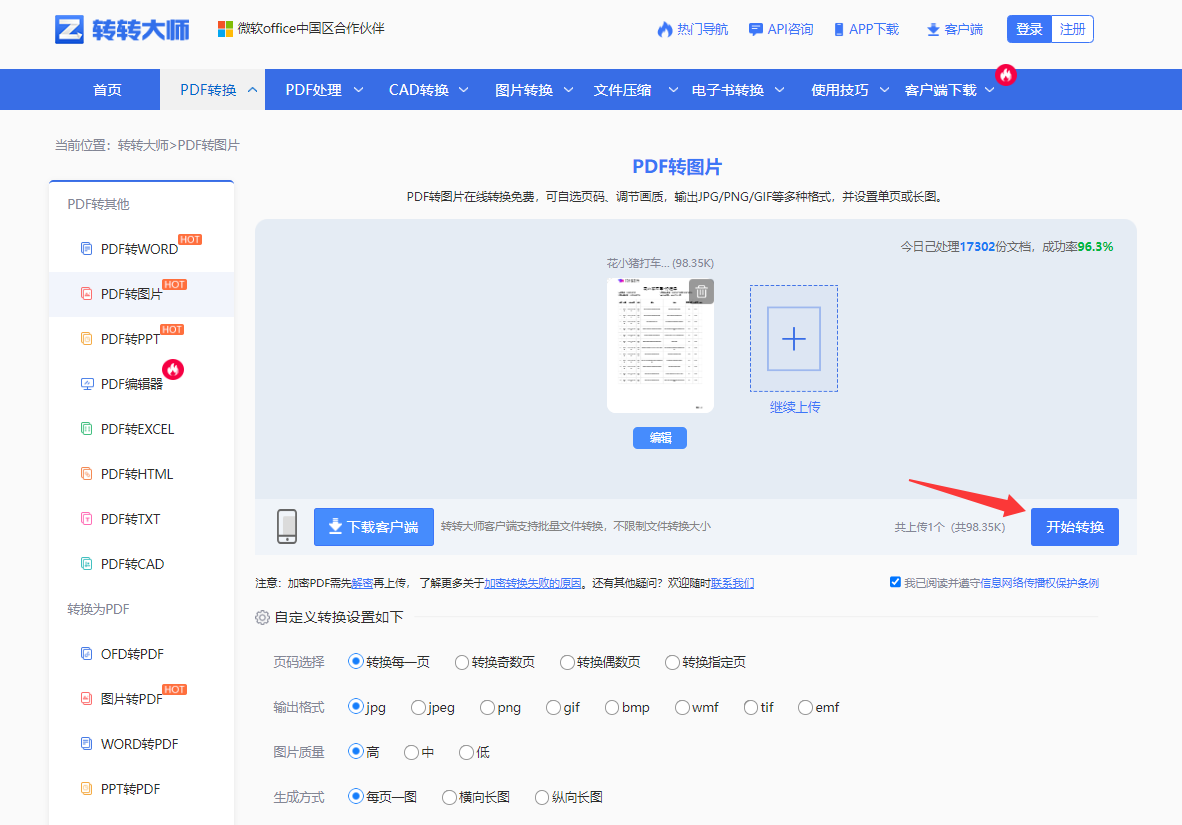The height and width of the screenshot is (825, 1182).
Task: Expand the 文件压缩 dropdown menu
Action: tap(673, 90)
